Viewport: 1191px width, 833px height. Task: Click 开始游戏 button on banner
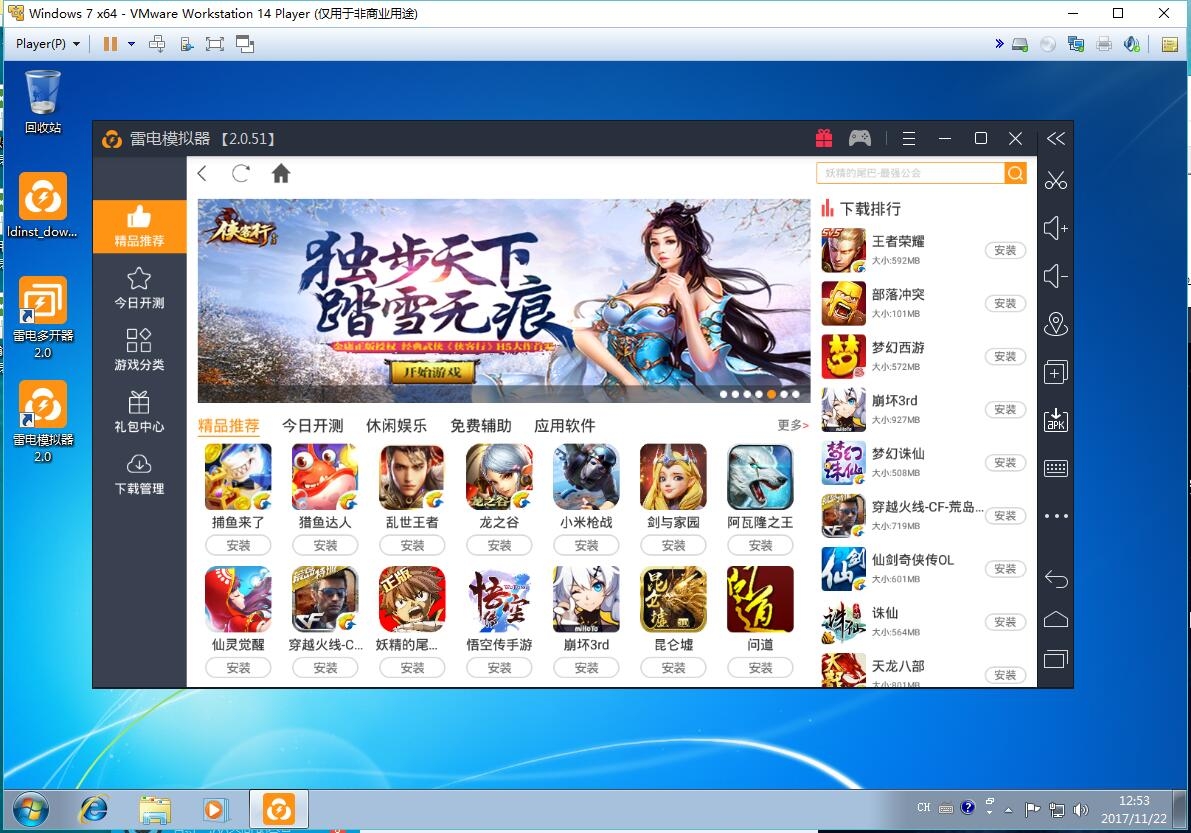click(x=432, y=372)
